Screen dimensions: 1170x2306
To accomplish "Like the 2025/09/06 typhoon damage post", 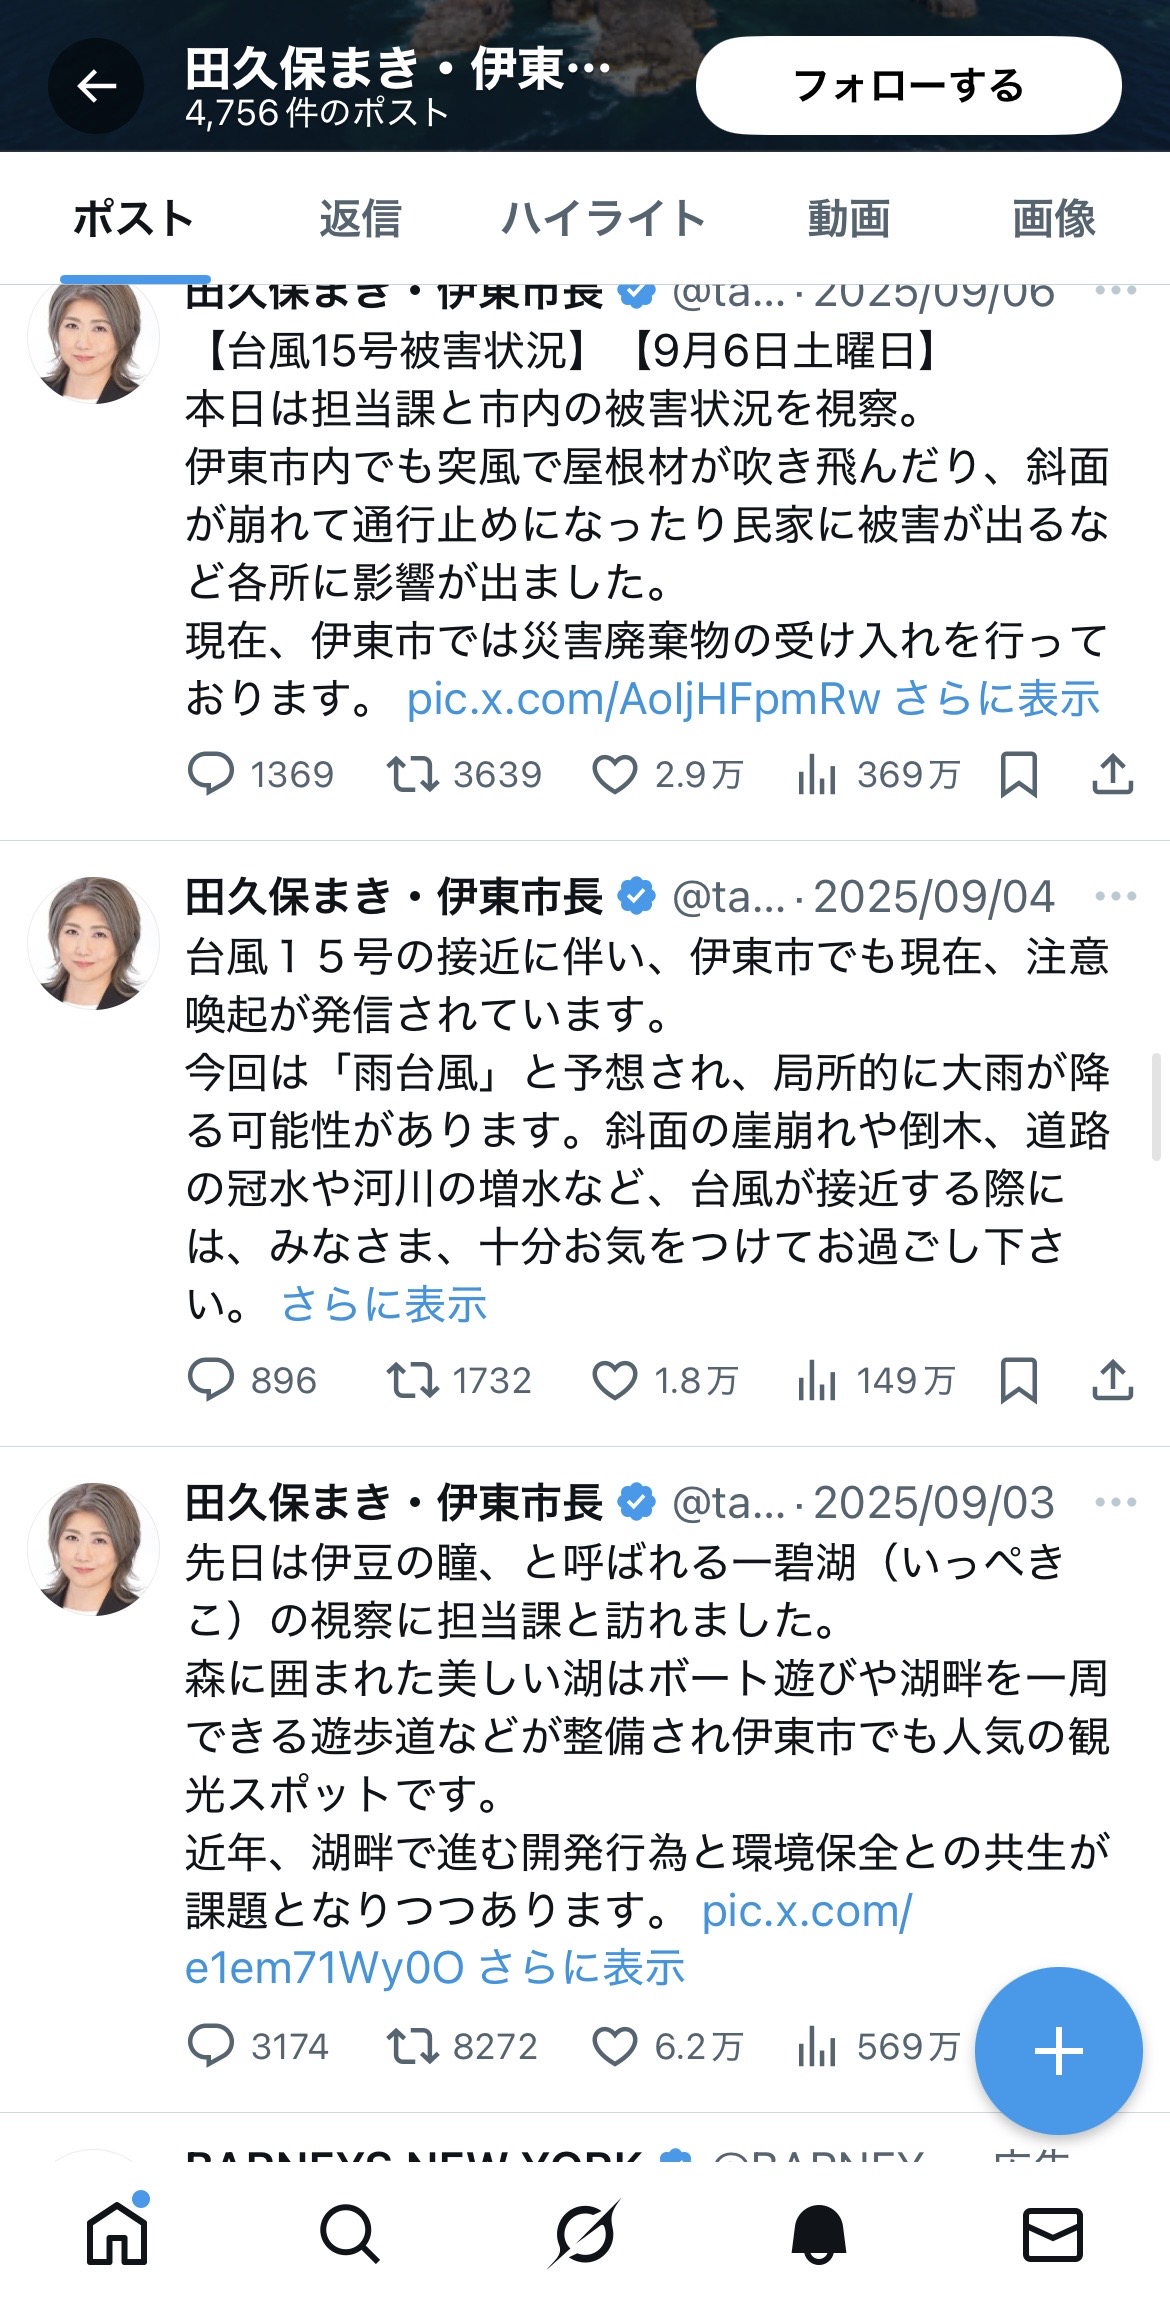I will tap(615, 775).
